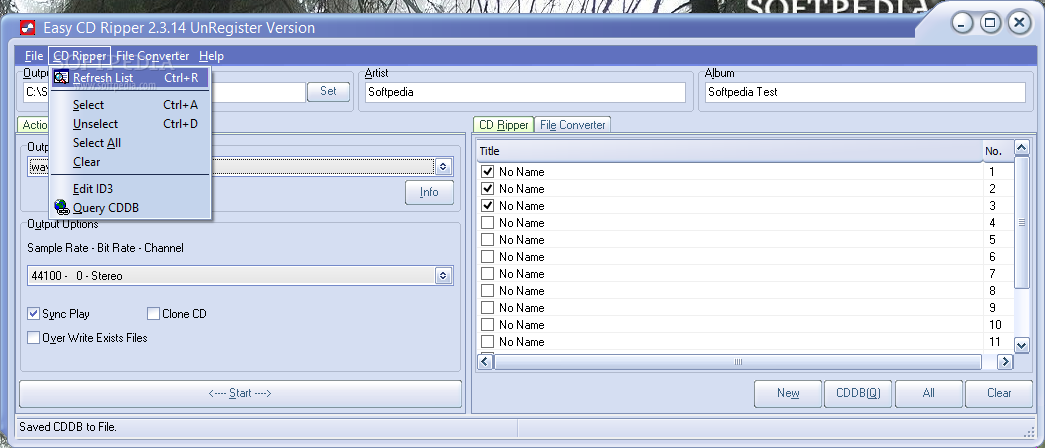Click the track number 11 cell
This screenshot has width=1045, height=448.
click(997, 341)
